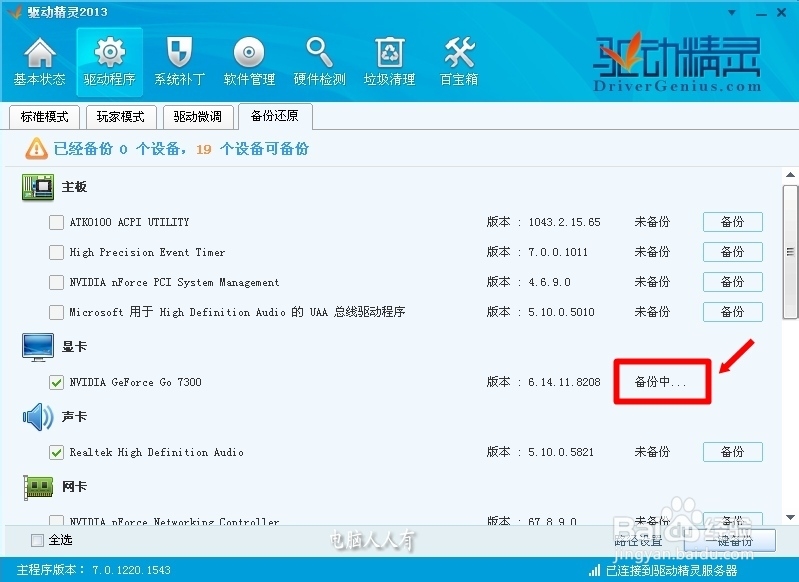Open the 百宝箱 tools icon

(459, 62)
